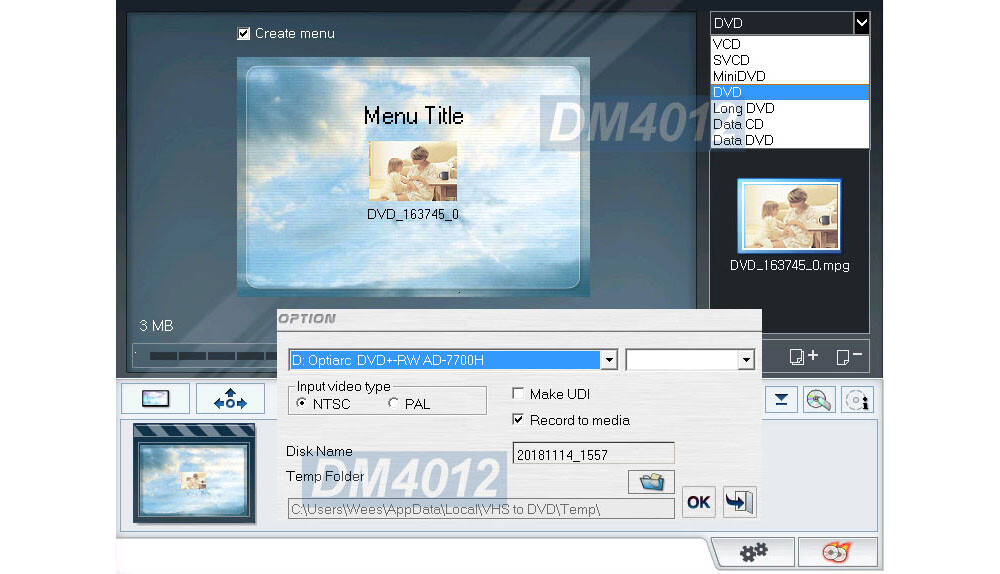1000x574 pixels.
Task: Choose SVCD from the format list
Action: tap(790, 60)
